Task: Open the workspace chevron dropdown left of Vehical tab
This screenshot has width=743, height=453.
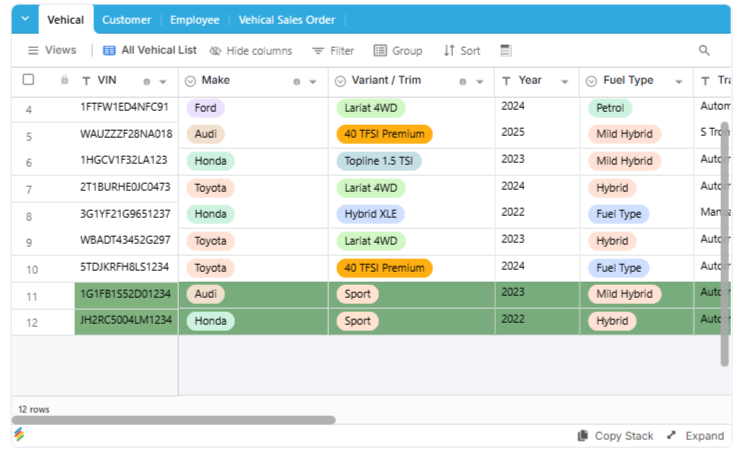Action: point(25,19)
